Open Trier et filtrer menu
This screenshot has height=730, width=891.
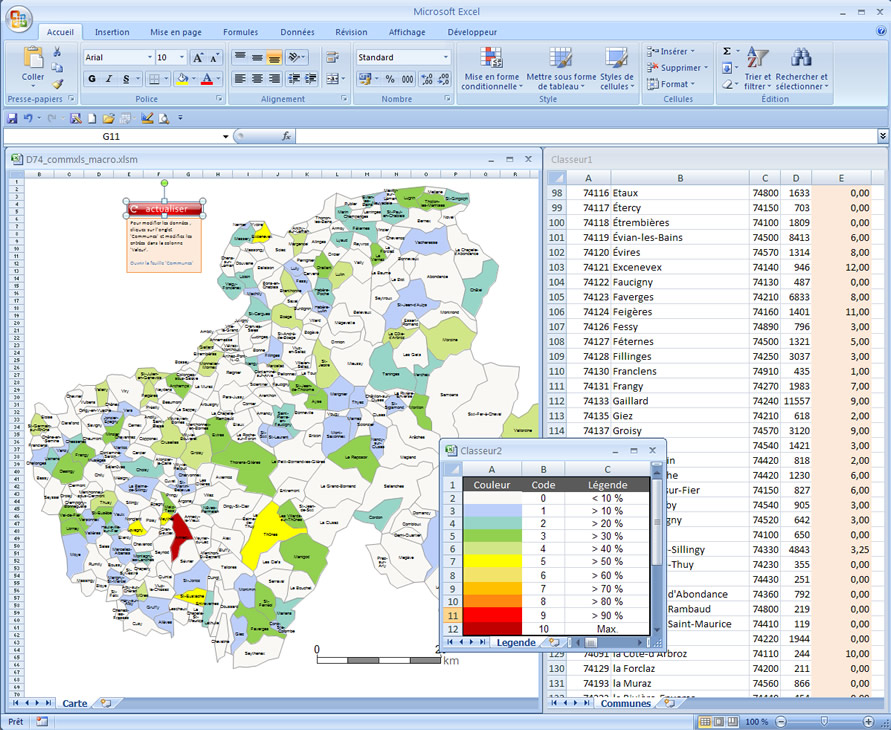tap(757, 68)
